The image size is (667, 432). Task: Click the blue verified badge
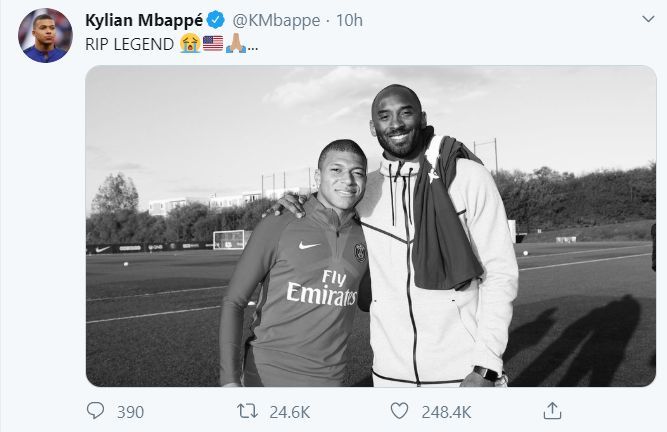pyautogui.click(x=215, y=22)
